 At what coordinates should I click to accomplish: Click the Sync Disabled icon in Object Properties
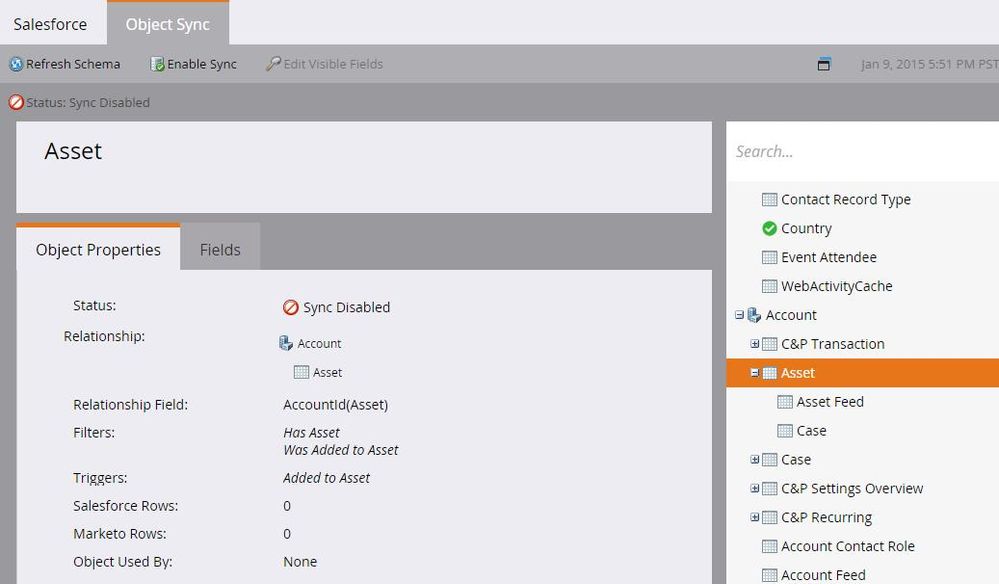[291, 308]
